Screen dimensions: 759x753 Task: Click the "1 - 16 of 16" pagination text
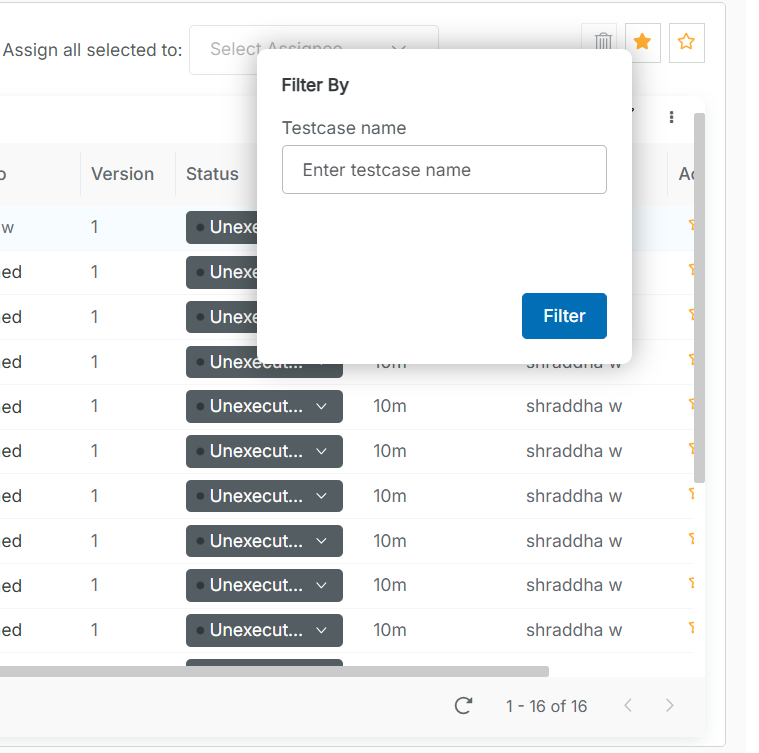coord(546,706)
